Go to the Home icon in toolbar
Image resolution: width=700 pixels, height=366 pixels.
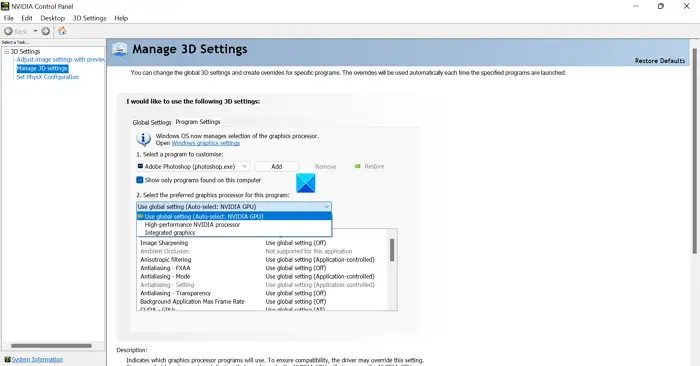62,31
